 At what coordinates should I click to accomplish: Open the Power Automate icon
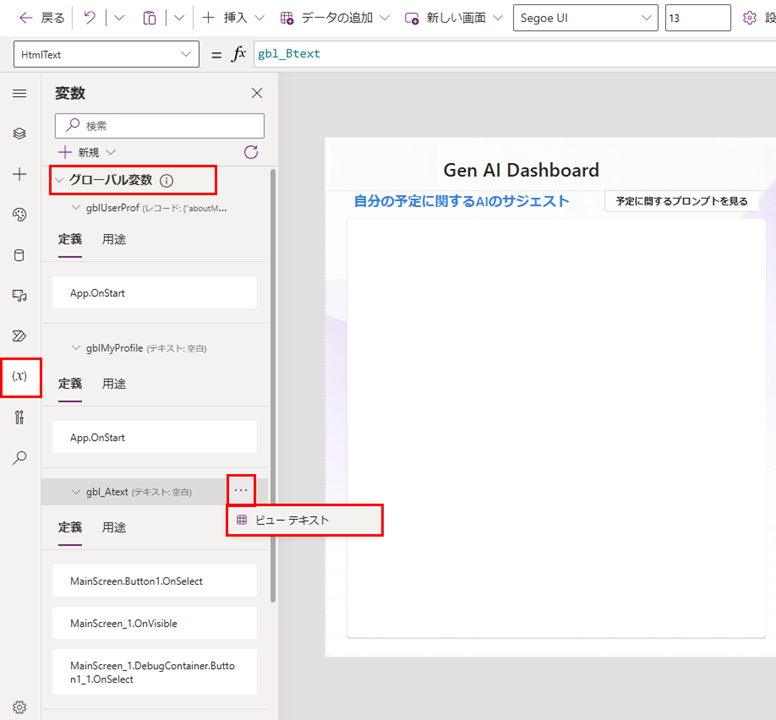click(20, 336)
